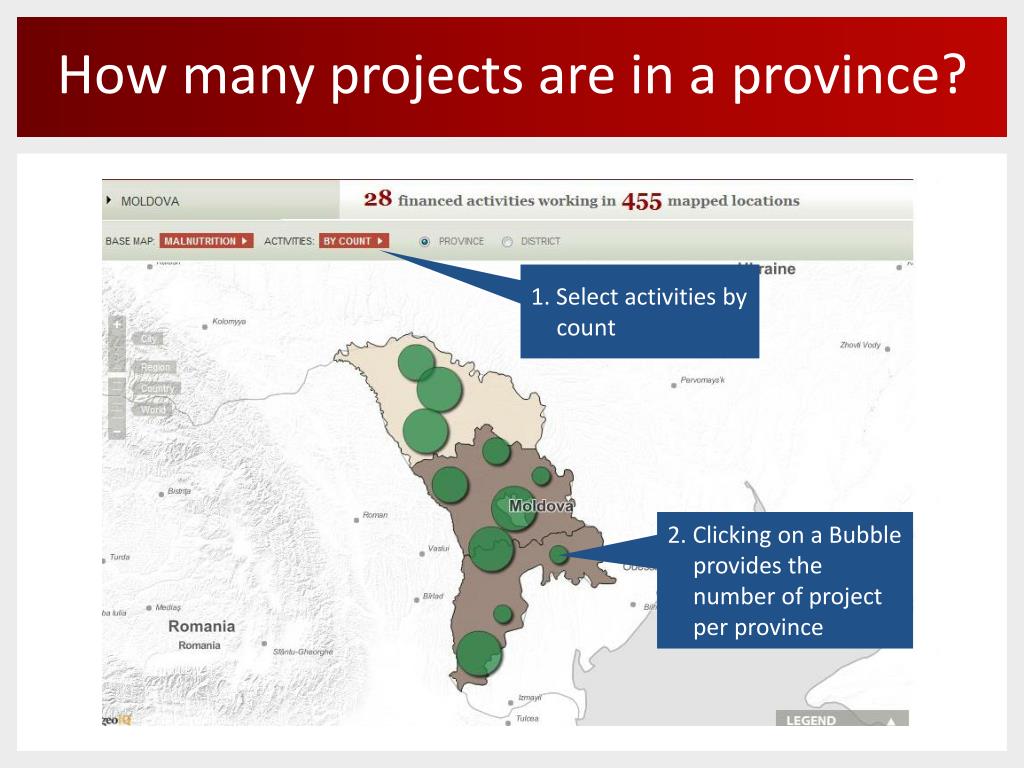Viewport: 1024px width, 768px height.
Task: Click the Turda city label
Action: tap(120, 557)
